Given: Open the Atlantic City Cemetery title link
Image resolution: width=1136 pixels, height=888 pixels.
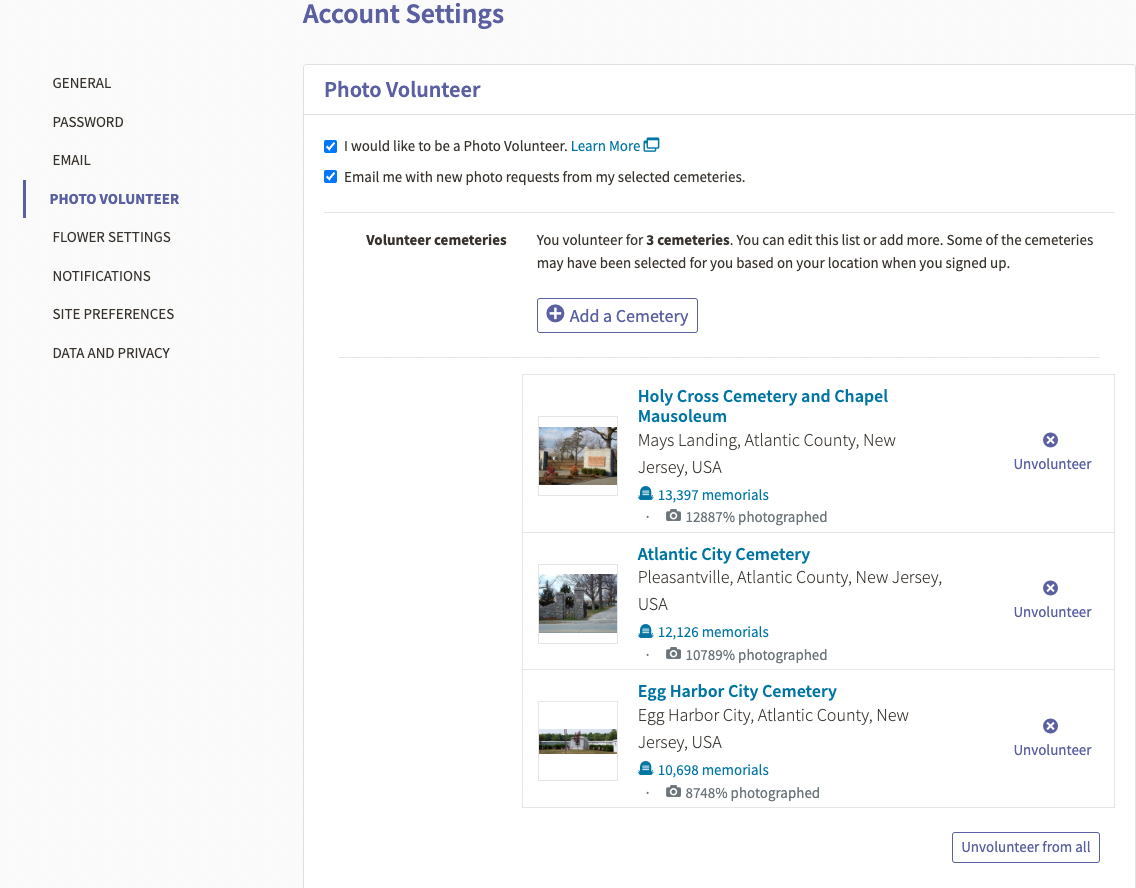Looking at the screenshot, I should (723, 554).
